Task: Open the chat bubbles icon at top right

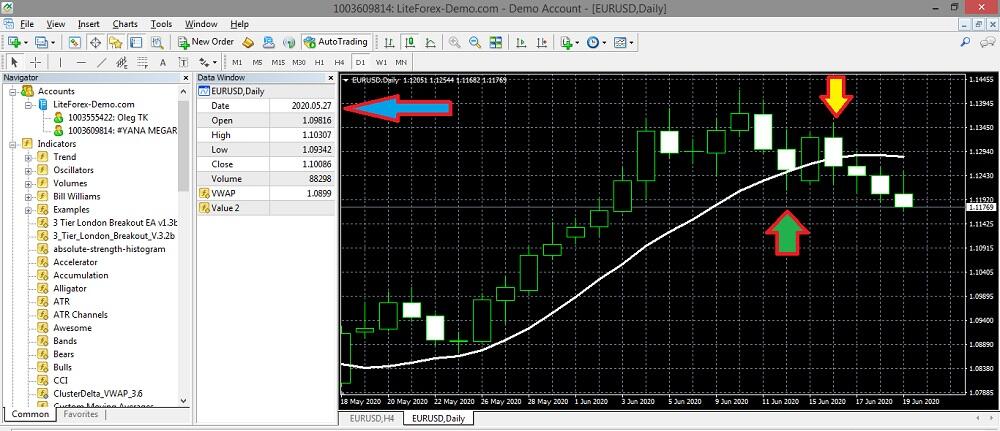Action: [x=988, y=41]
